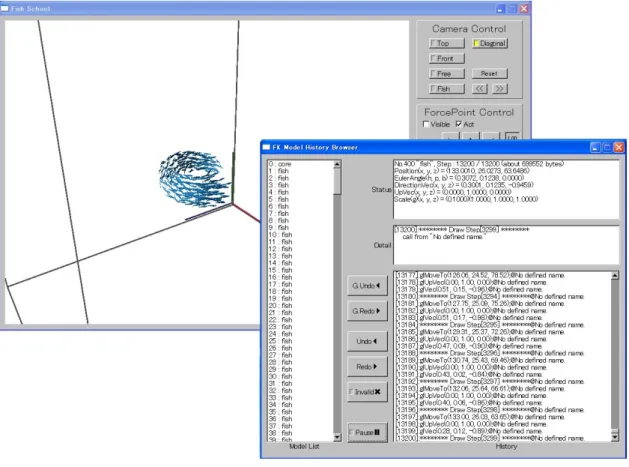629x467 pixels.
Task: Toggle the Invalid X button
Action: 367,392
